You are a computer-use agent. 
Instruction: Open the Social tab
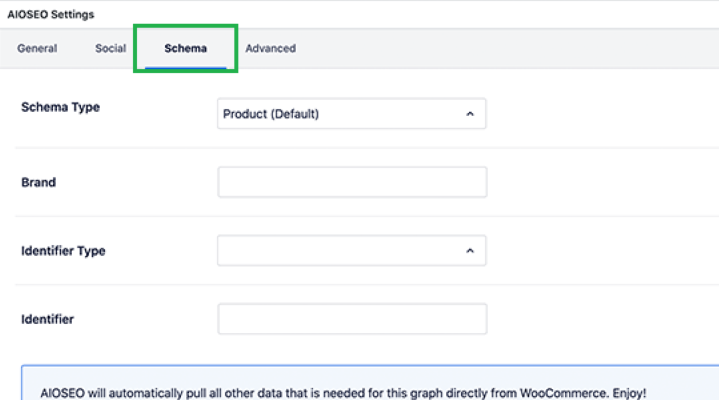pyautogui.click(x=110, y=48)
